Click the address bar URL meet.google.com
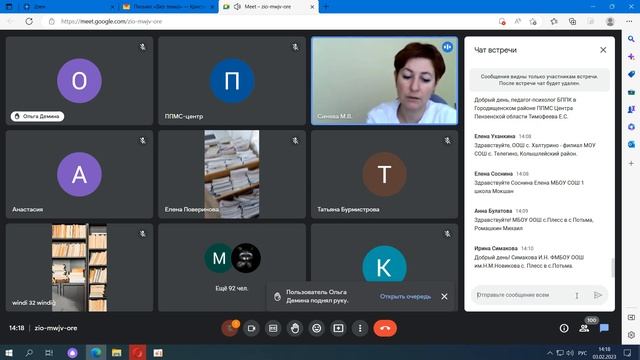Screen dimensions: 640x360 [x=111, y=21]
